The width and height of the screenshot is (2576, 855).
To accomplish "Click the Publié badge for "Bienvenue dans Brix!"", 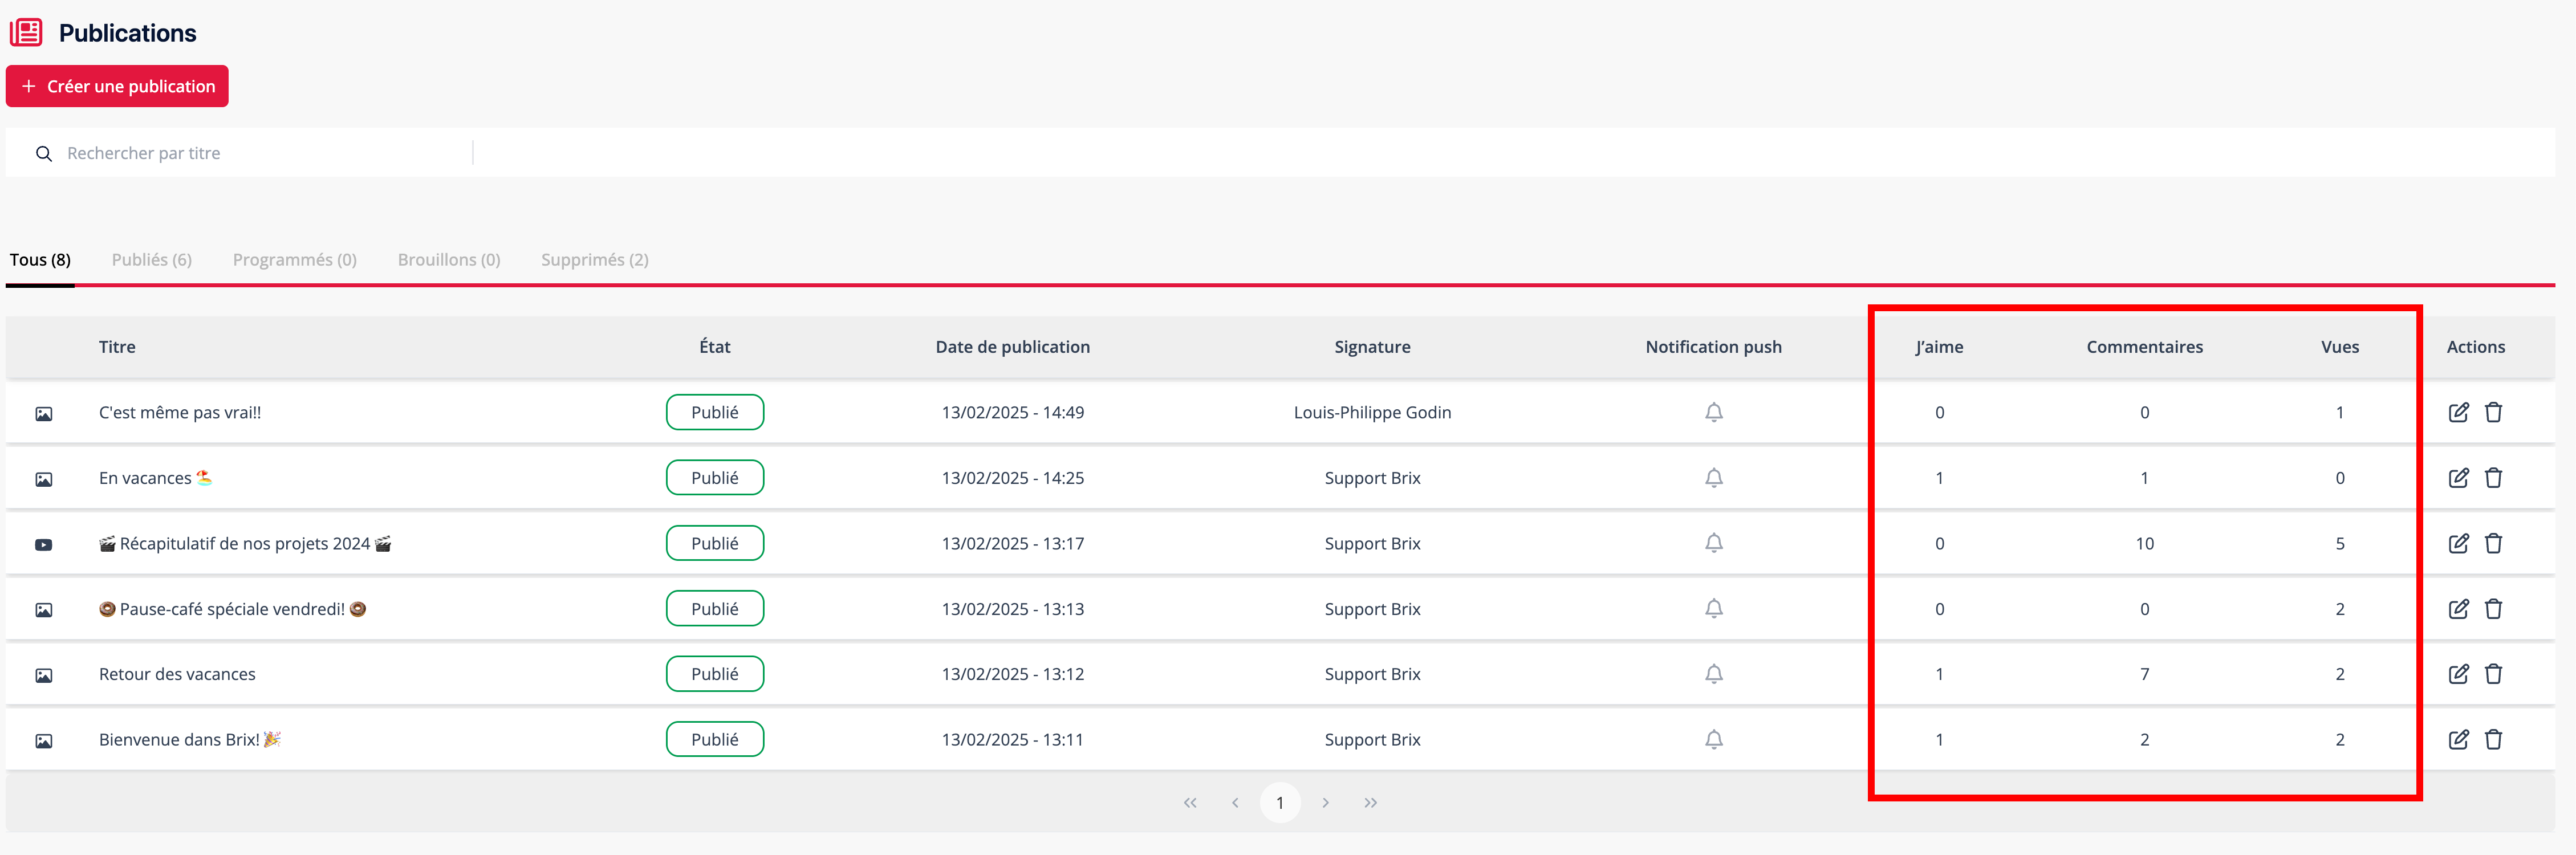I will click(715, 740).
